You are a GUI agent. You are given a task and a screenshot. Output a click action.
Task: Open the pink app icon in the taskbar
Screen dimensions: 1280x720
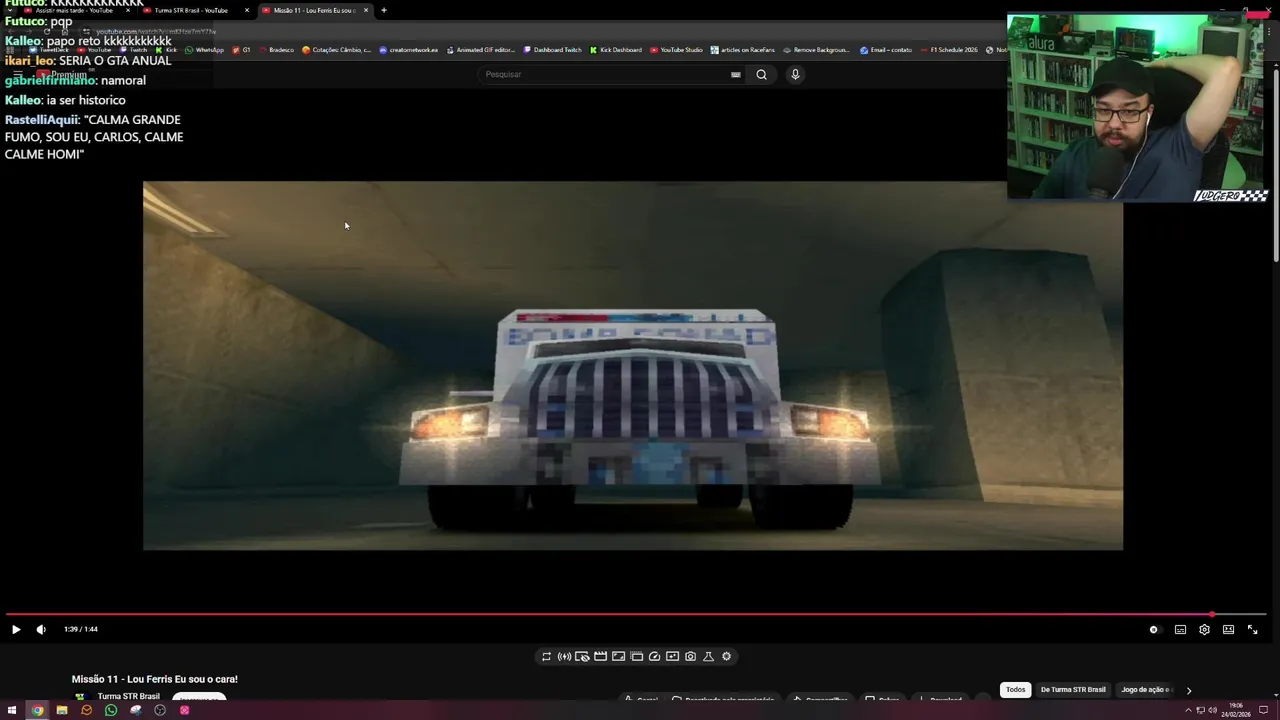click(185, 710)
